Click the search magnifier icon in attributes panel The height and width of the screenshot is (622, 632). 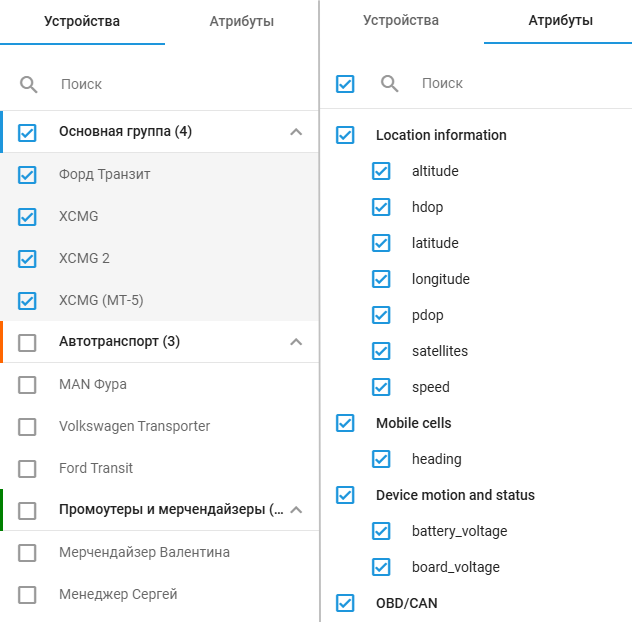(x=390, y=84)
